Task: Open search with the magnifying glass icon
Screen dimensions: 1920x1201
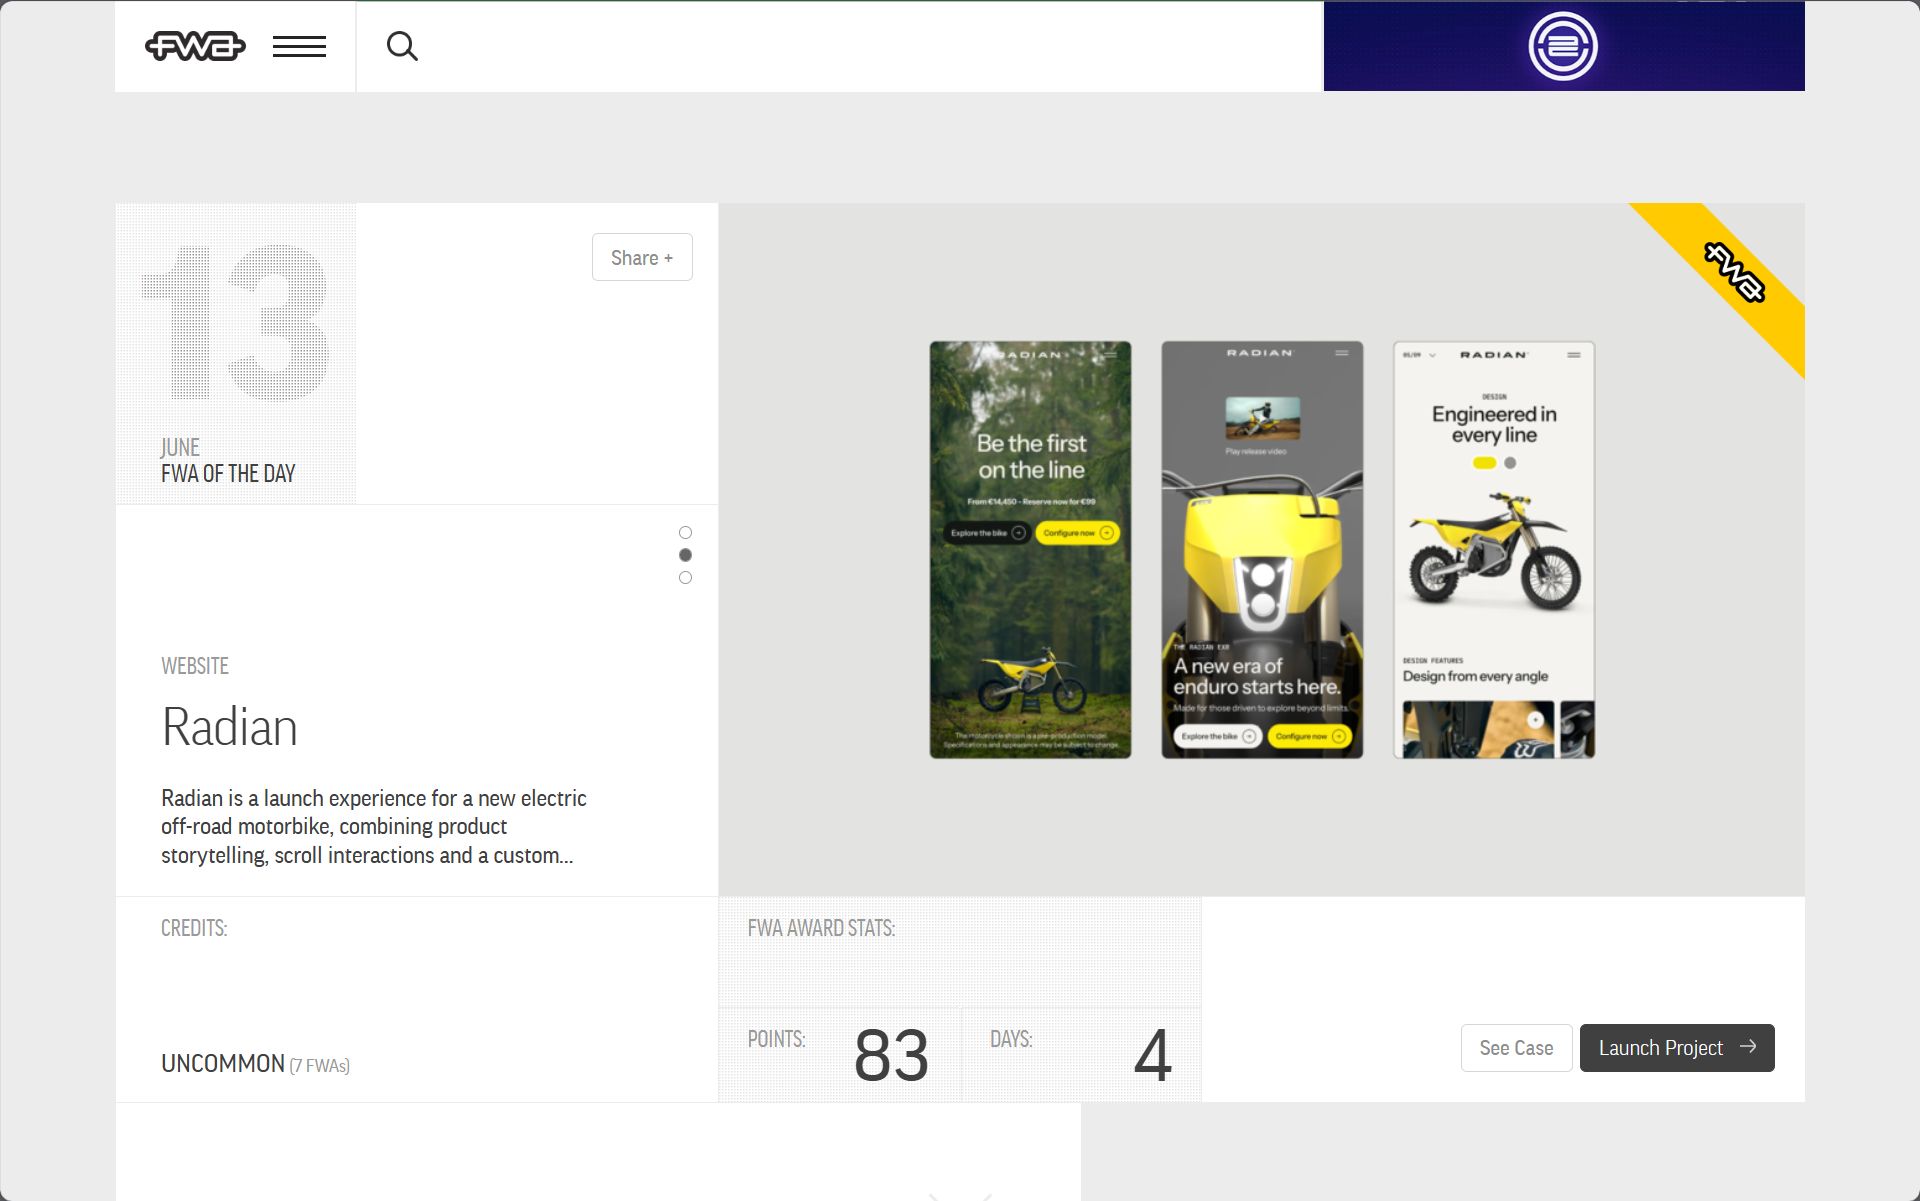Action: (402, 46)
